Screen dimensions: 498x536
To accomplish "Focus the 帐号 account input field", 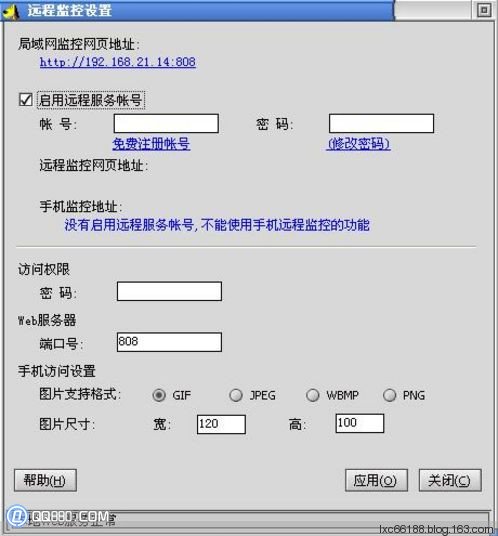I will coord(166,123).
